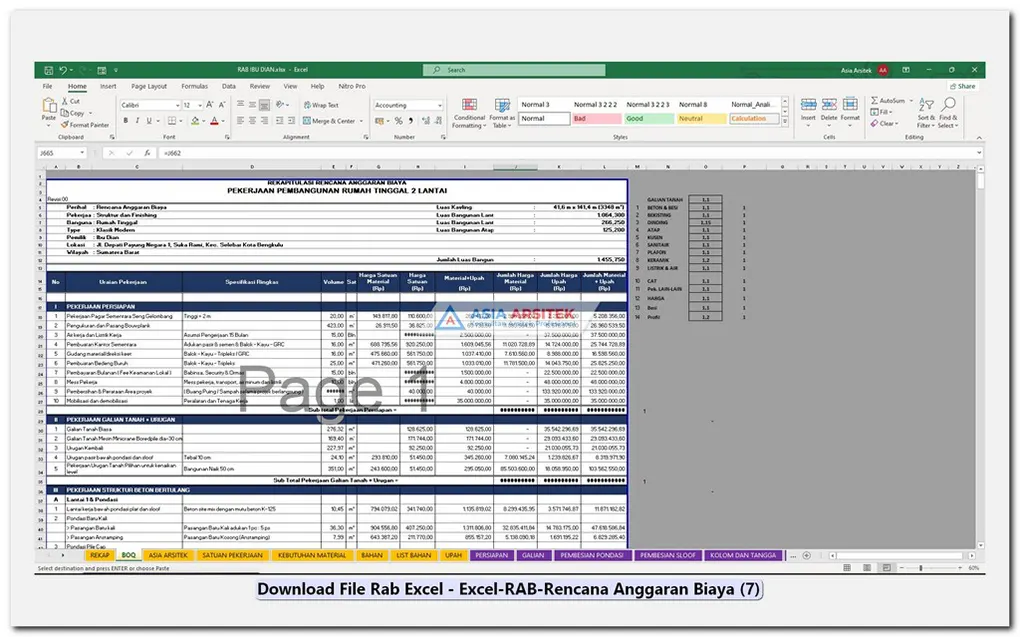1020x637 pixels.
Task: Click Decrease Indent icon
Action: coord(279,121)
